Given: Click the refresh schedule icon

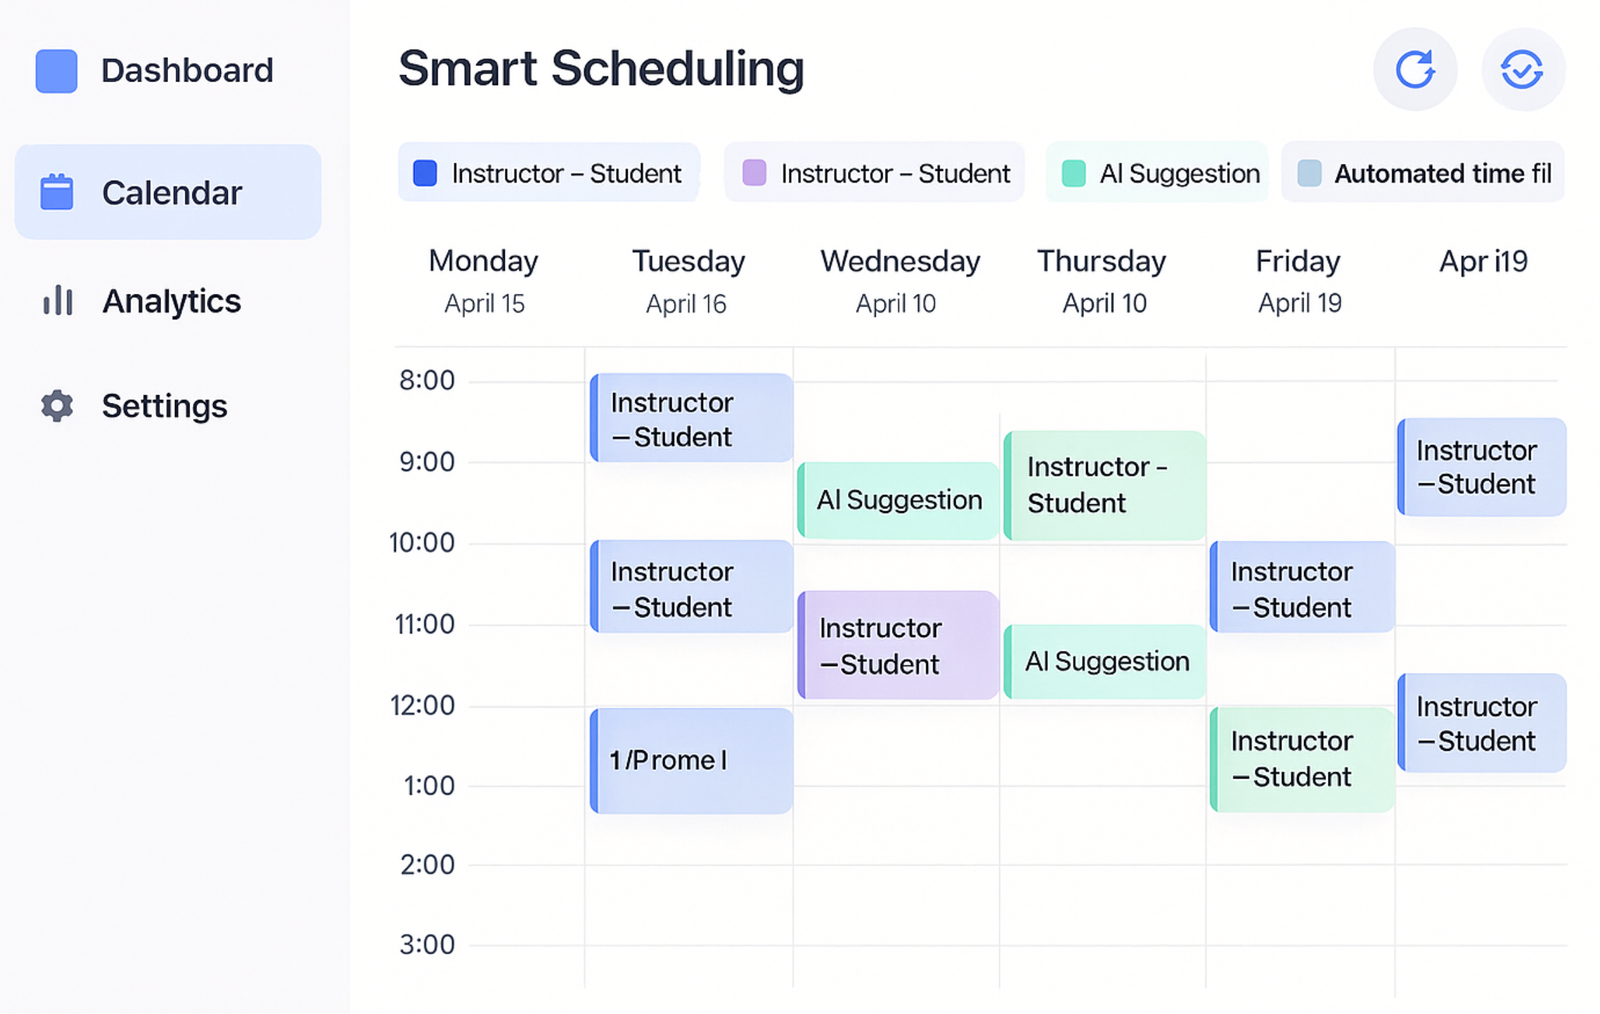Looking at the screenshot, I should coord(1414,69).
